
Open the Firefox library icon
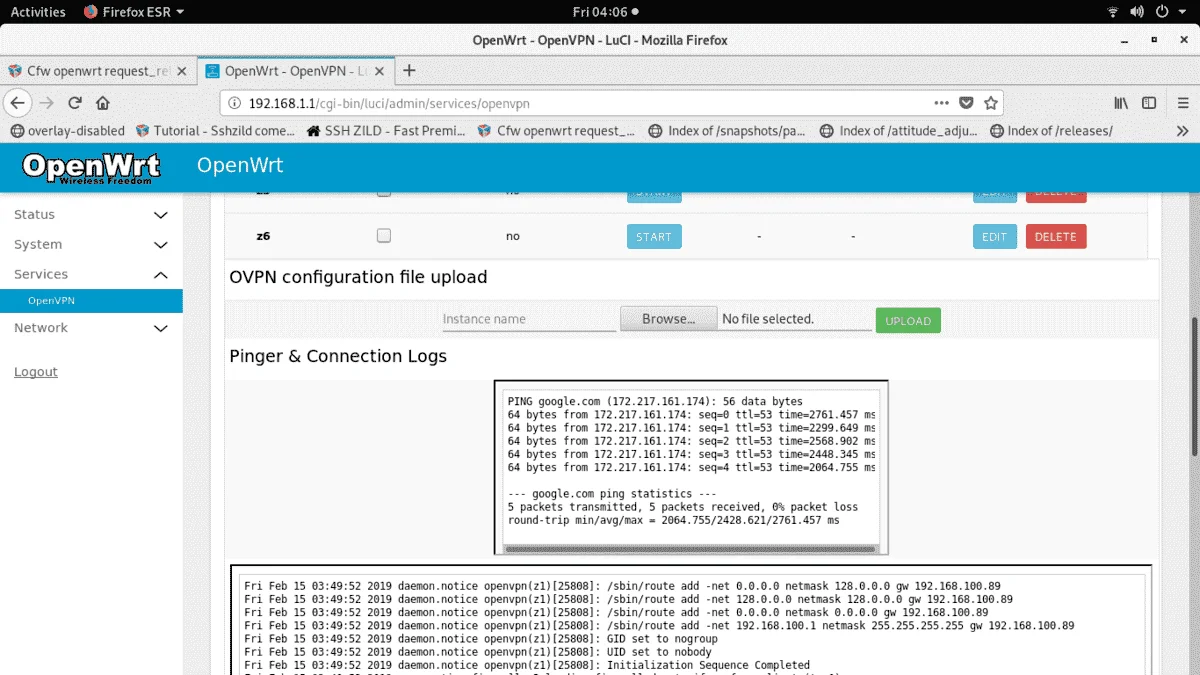coord(1122,103)
